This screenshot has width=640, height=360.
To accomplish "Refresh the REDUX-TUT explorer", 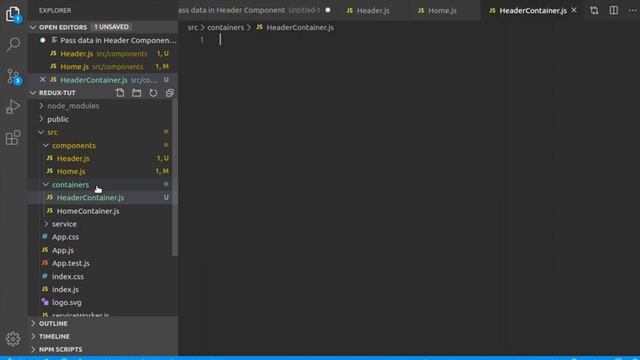I will point(153,93).
